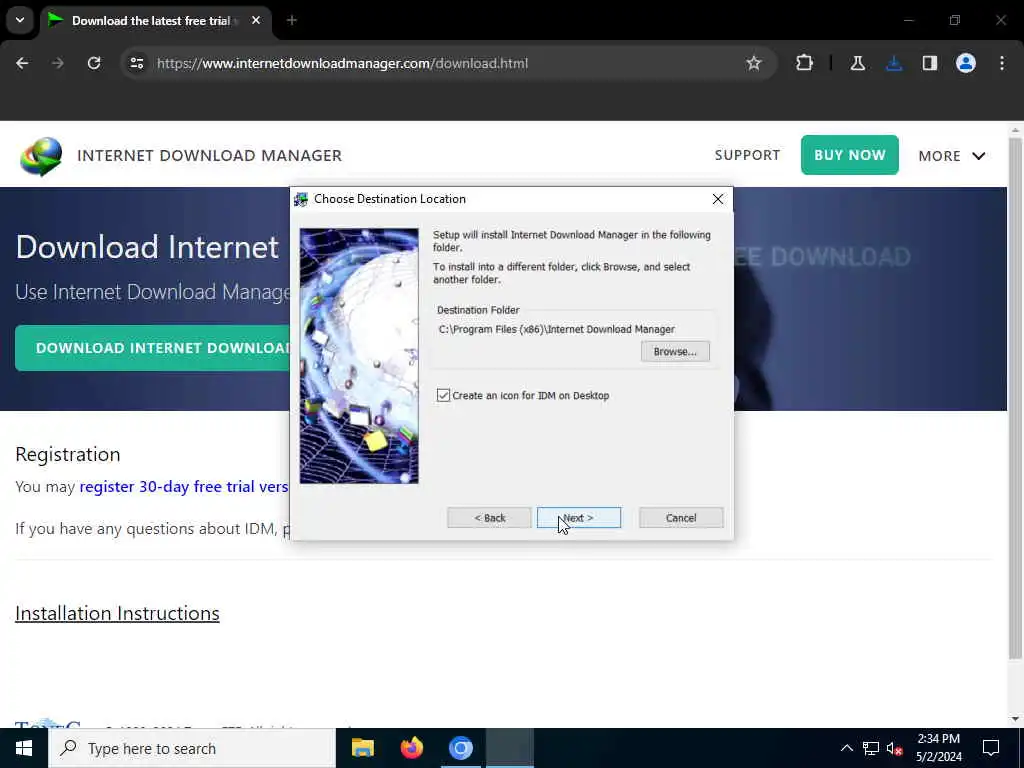Open Chrome Labs flask icon
The width and height of the screenshot is (1024, 768).
click(857, 63)
